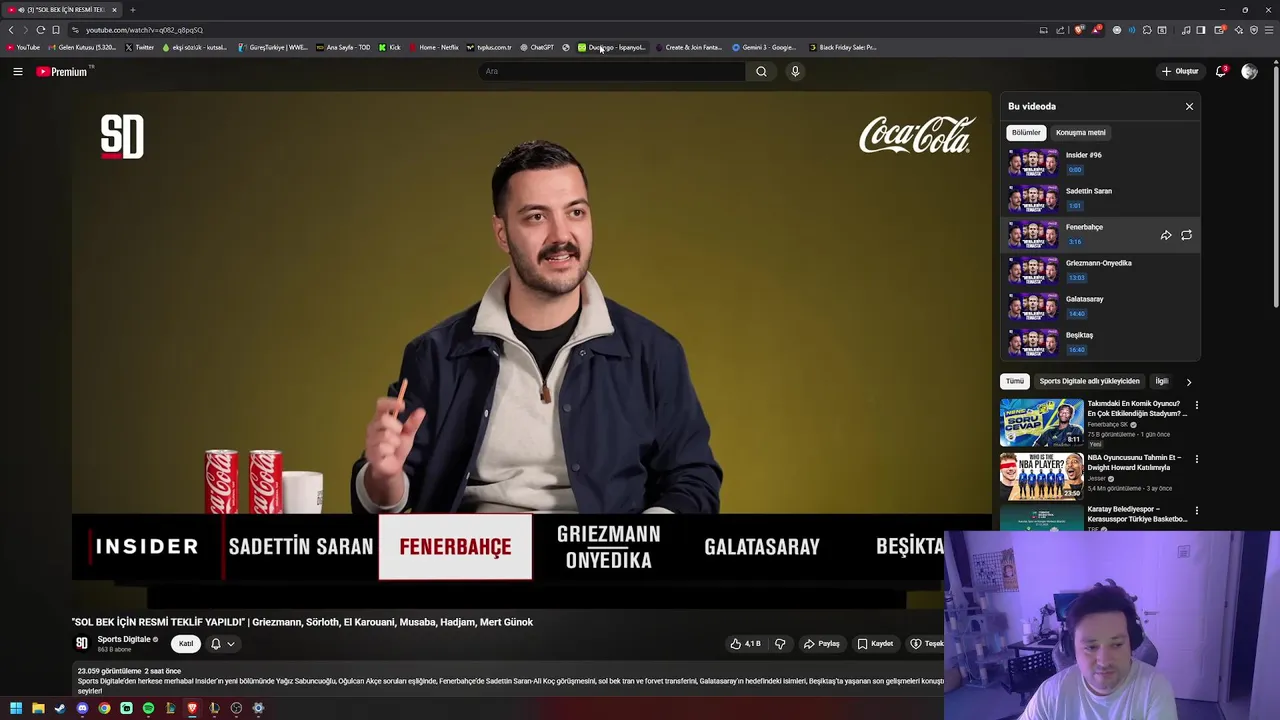1280x720 pixels.
Task: Switch to 'Konuşma metni' tab
Action: 1081,132
